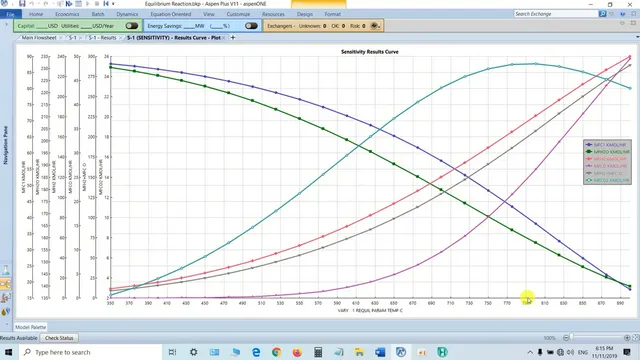Viewport: 640px width, 360px height.
Task: Switch to the S-1 document tab
Action: tap(73, 38)
